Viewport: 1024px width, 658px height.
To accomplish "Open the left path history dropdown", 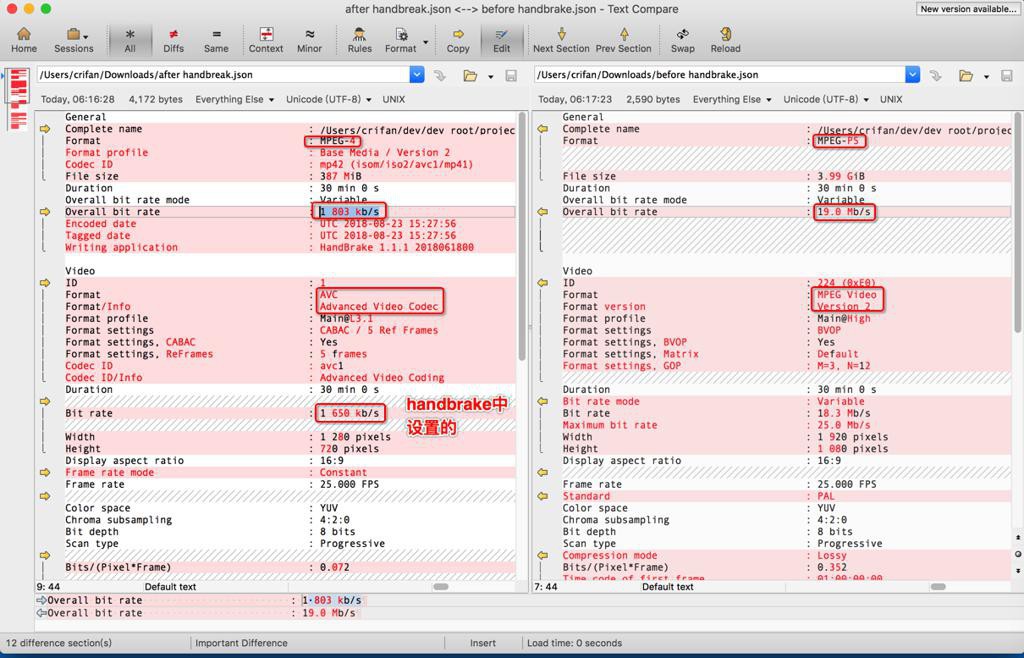I will point(417,74).
